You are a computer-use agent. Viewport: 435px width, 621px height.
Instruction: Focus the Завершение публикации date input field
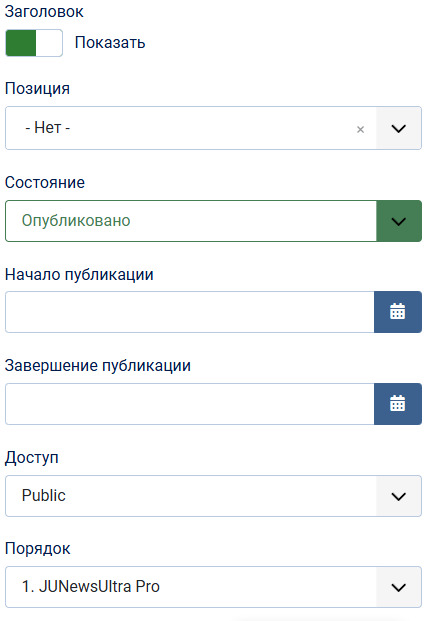point(190,404)
